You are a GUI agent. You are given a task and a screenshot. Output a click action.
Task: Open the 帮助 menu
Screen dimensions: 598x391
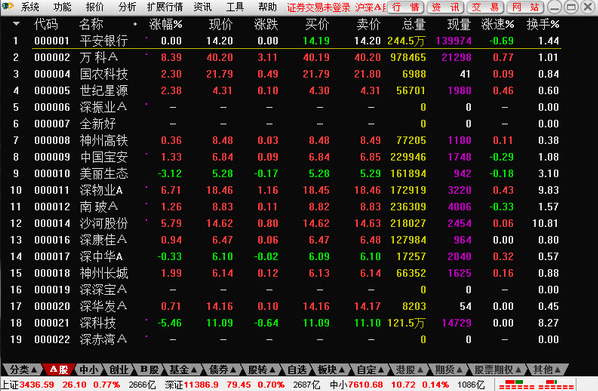(268, 7)
